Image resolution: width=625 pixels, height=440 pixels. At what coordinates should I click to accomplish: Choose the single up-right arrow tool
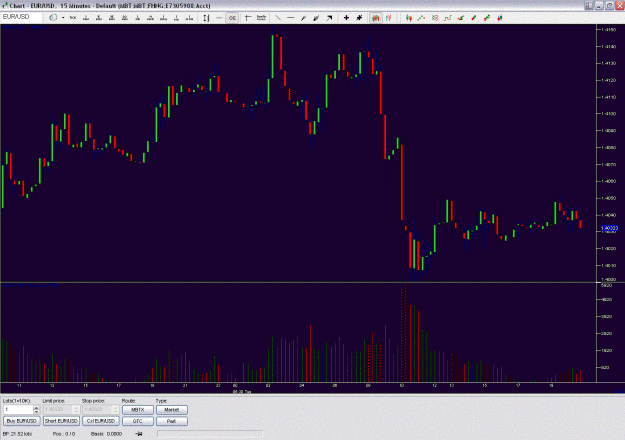coord(329,18)
